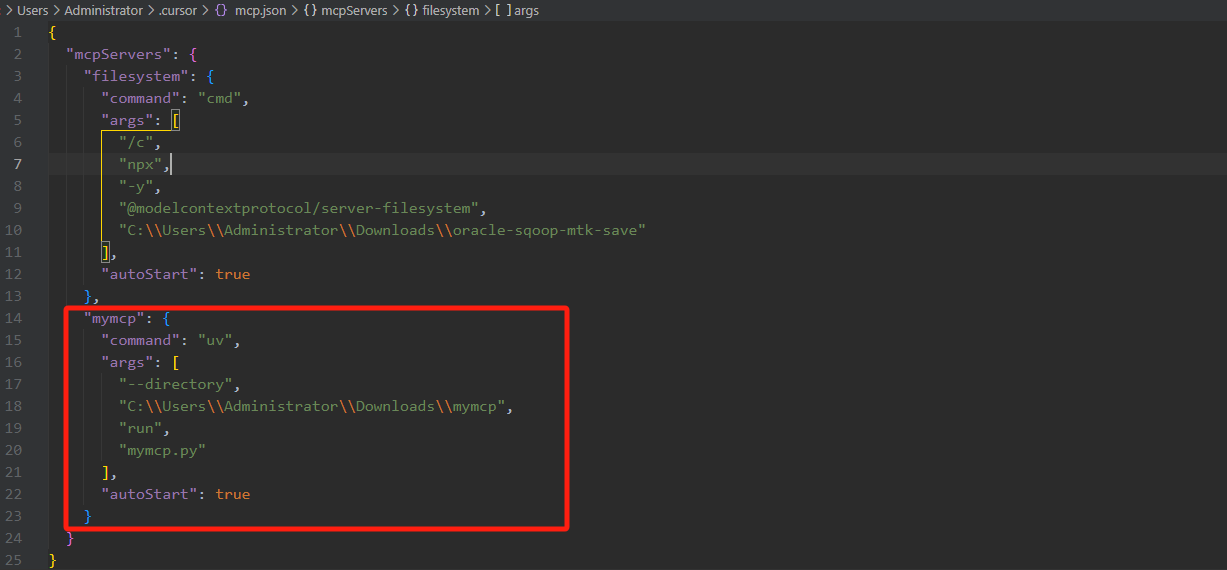Click the closing brace on line 25
The height and width of the screenshot is (570, 1227).
click(52, 560)
